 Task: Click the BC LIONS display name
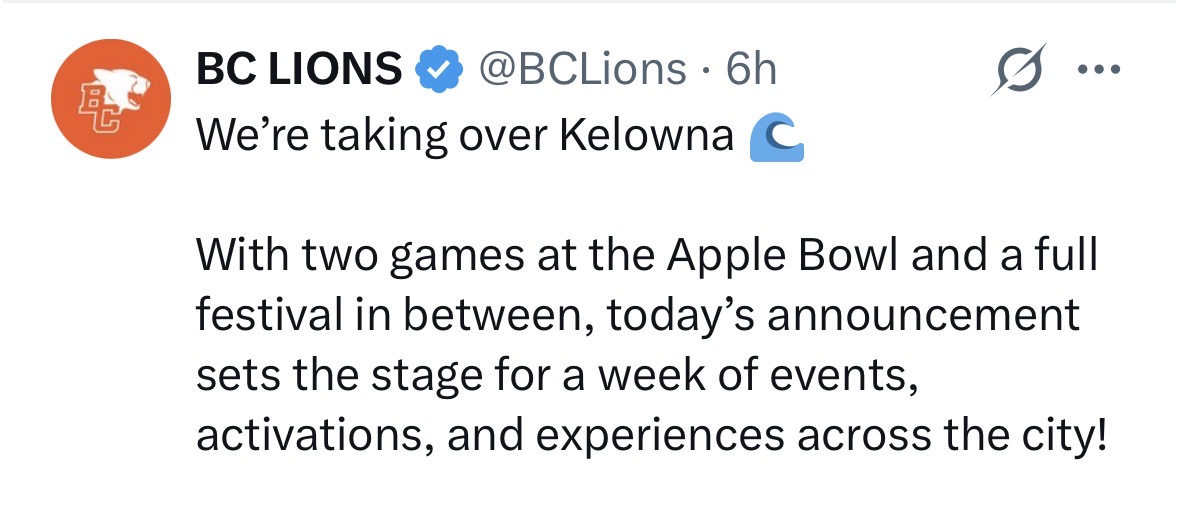click(x=299, y=69)
